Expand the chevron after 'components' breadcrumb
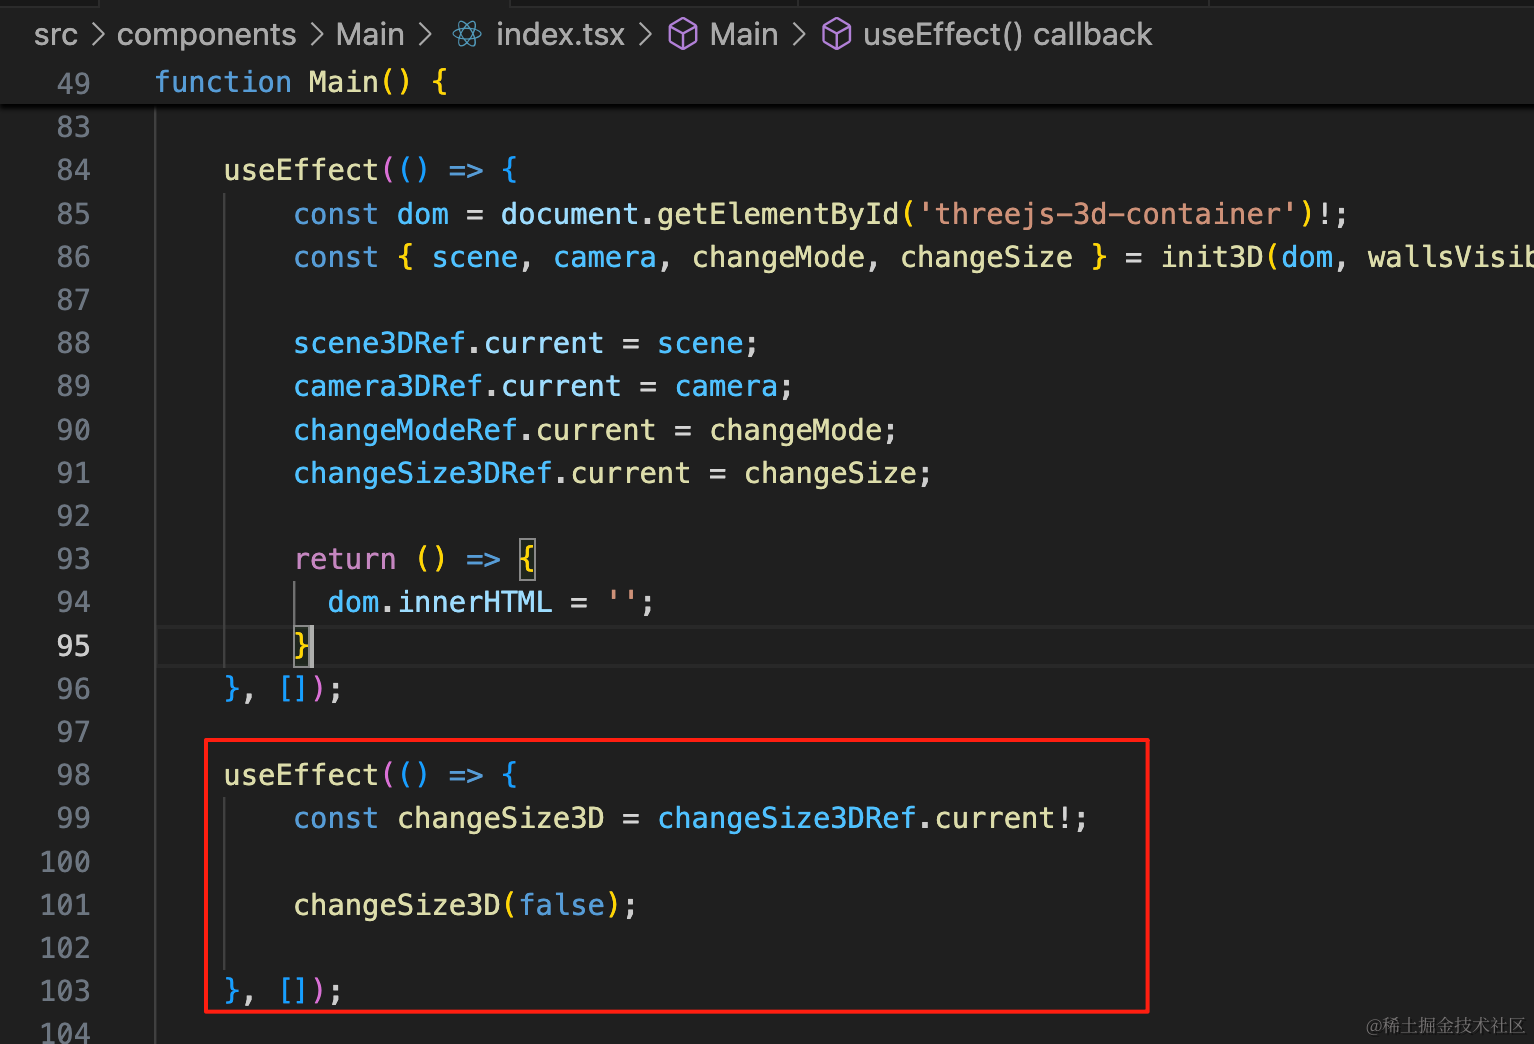The width and height of the screenshot is (1534, 1044). (x=317, y=35)
